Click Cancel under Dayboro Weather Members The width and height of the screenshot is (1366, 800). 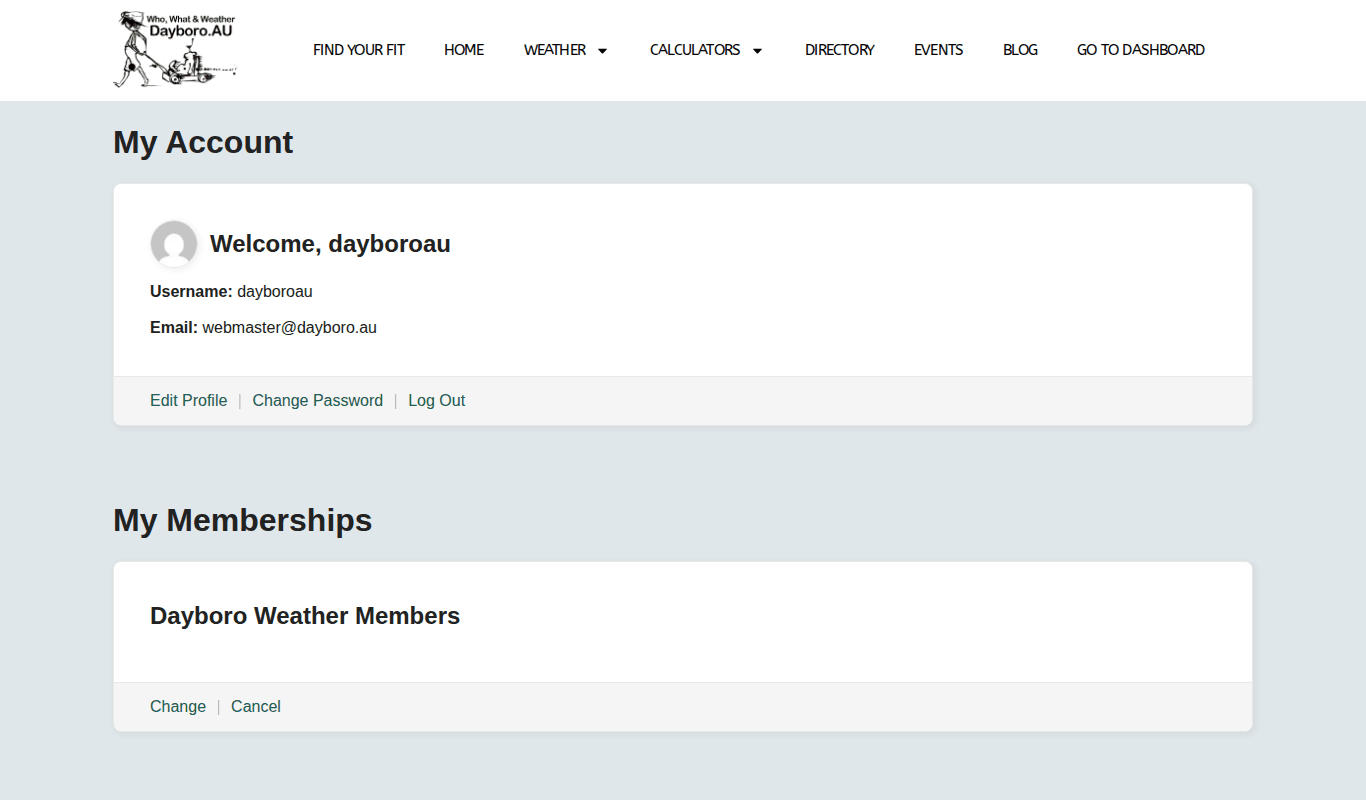[x=256, y=706]
